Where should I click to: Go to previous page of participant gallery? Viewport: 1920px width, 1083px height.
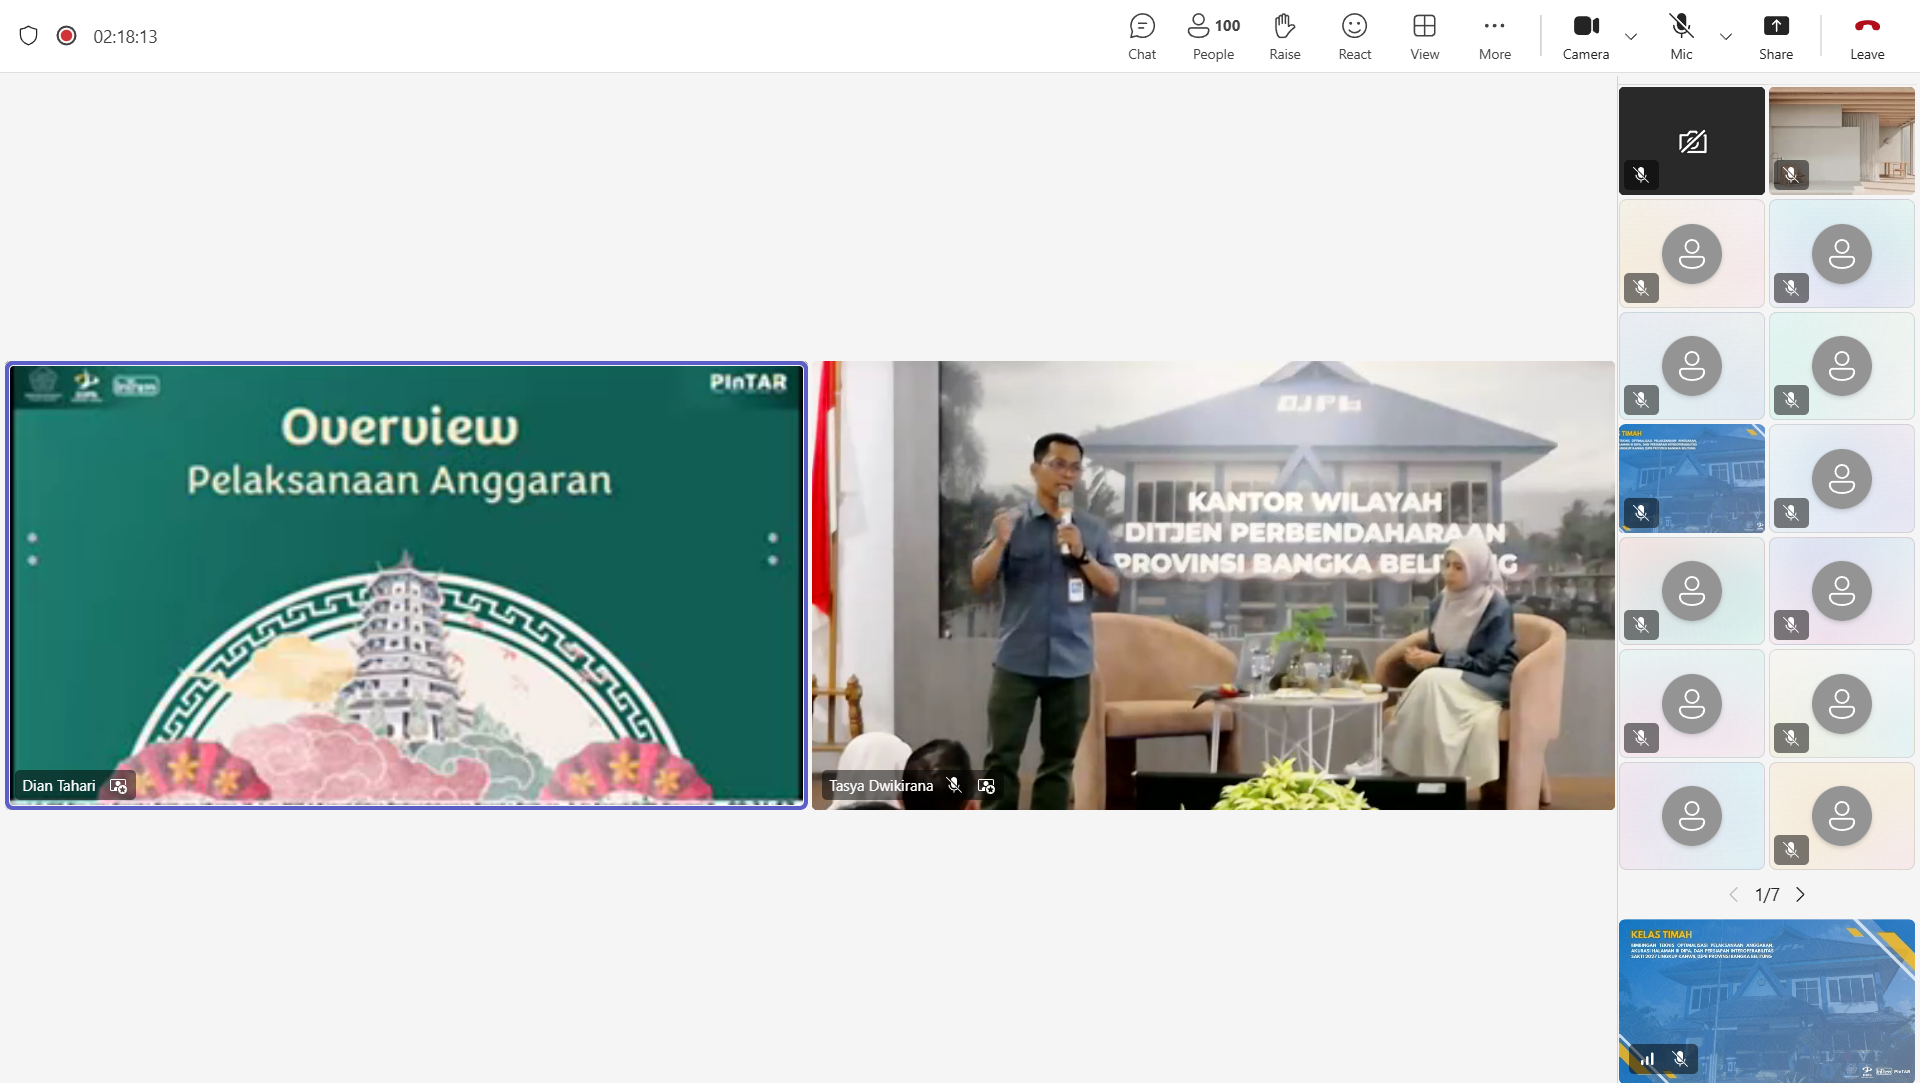(x=1734, y=895)
